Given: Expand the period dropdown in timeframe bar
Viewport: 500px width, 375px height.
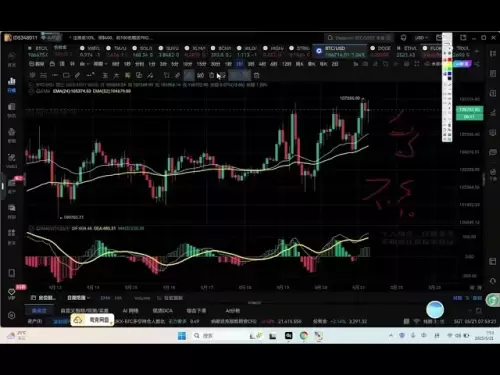Looking at the screenshot, I should [100, 64].
